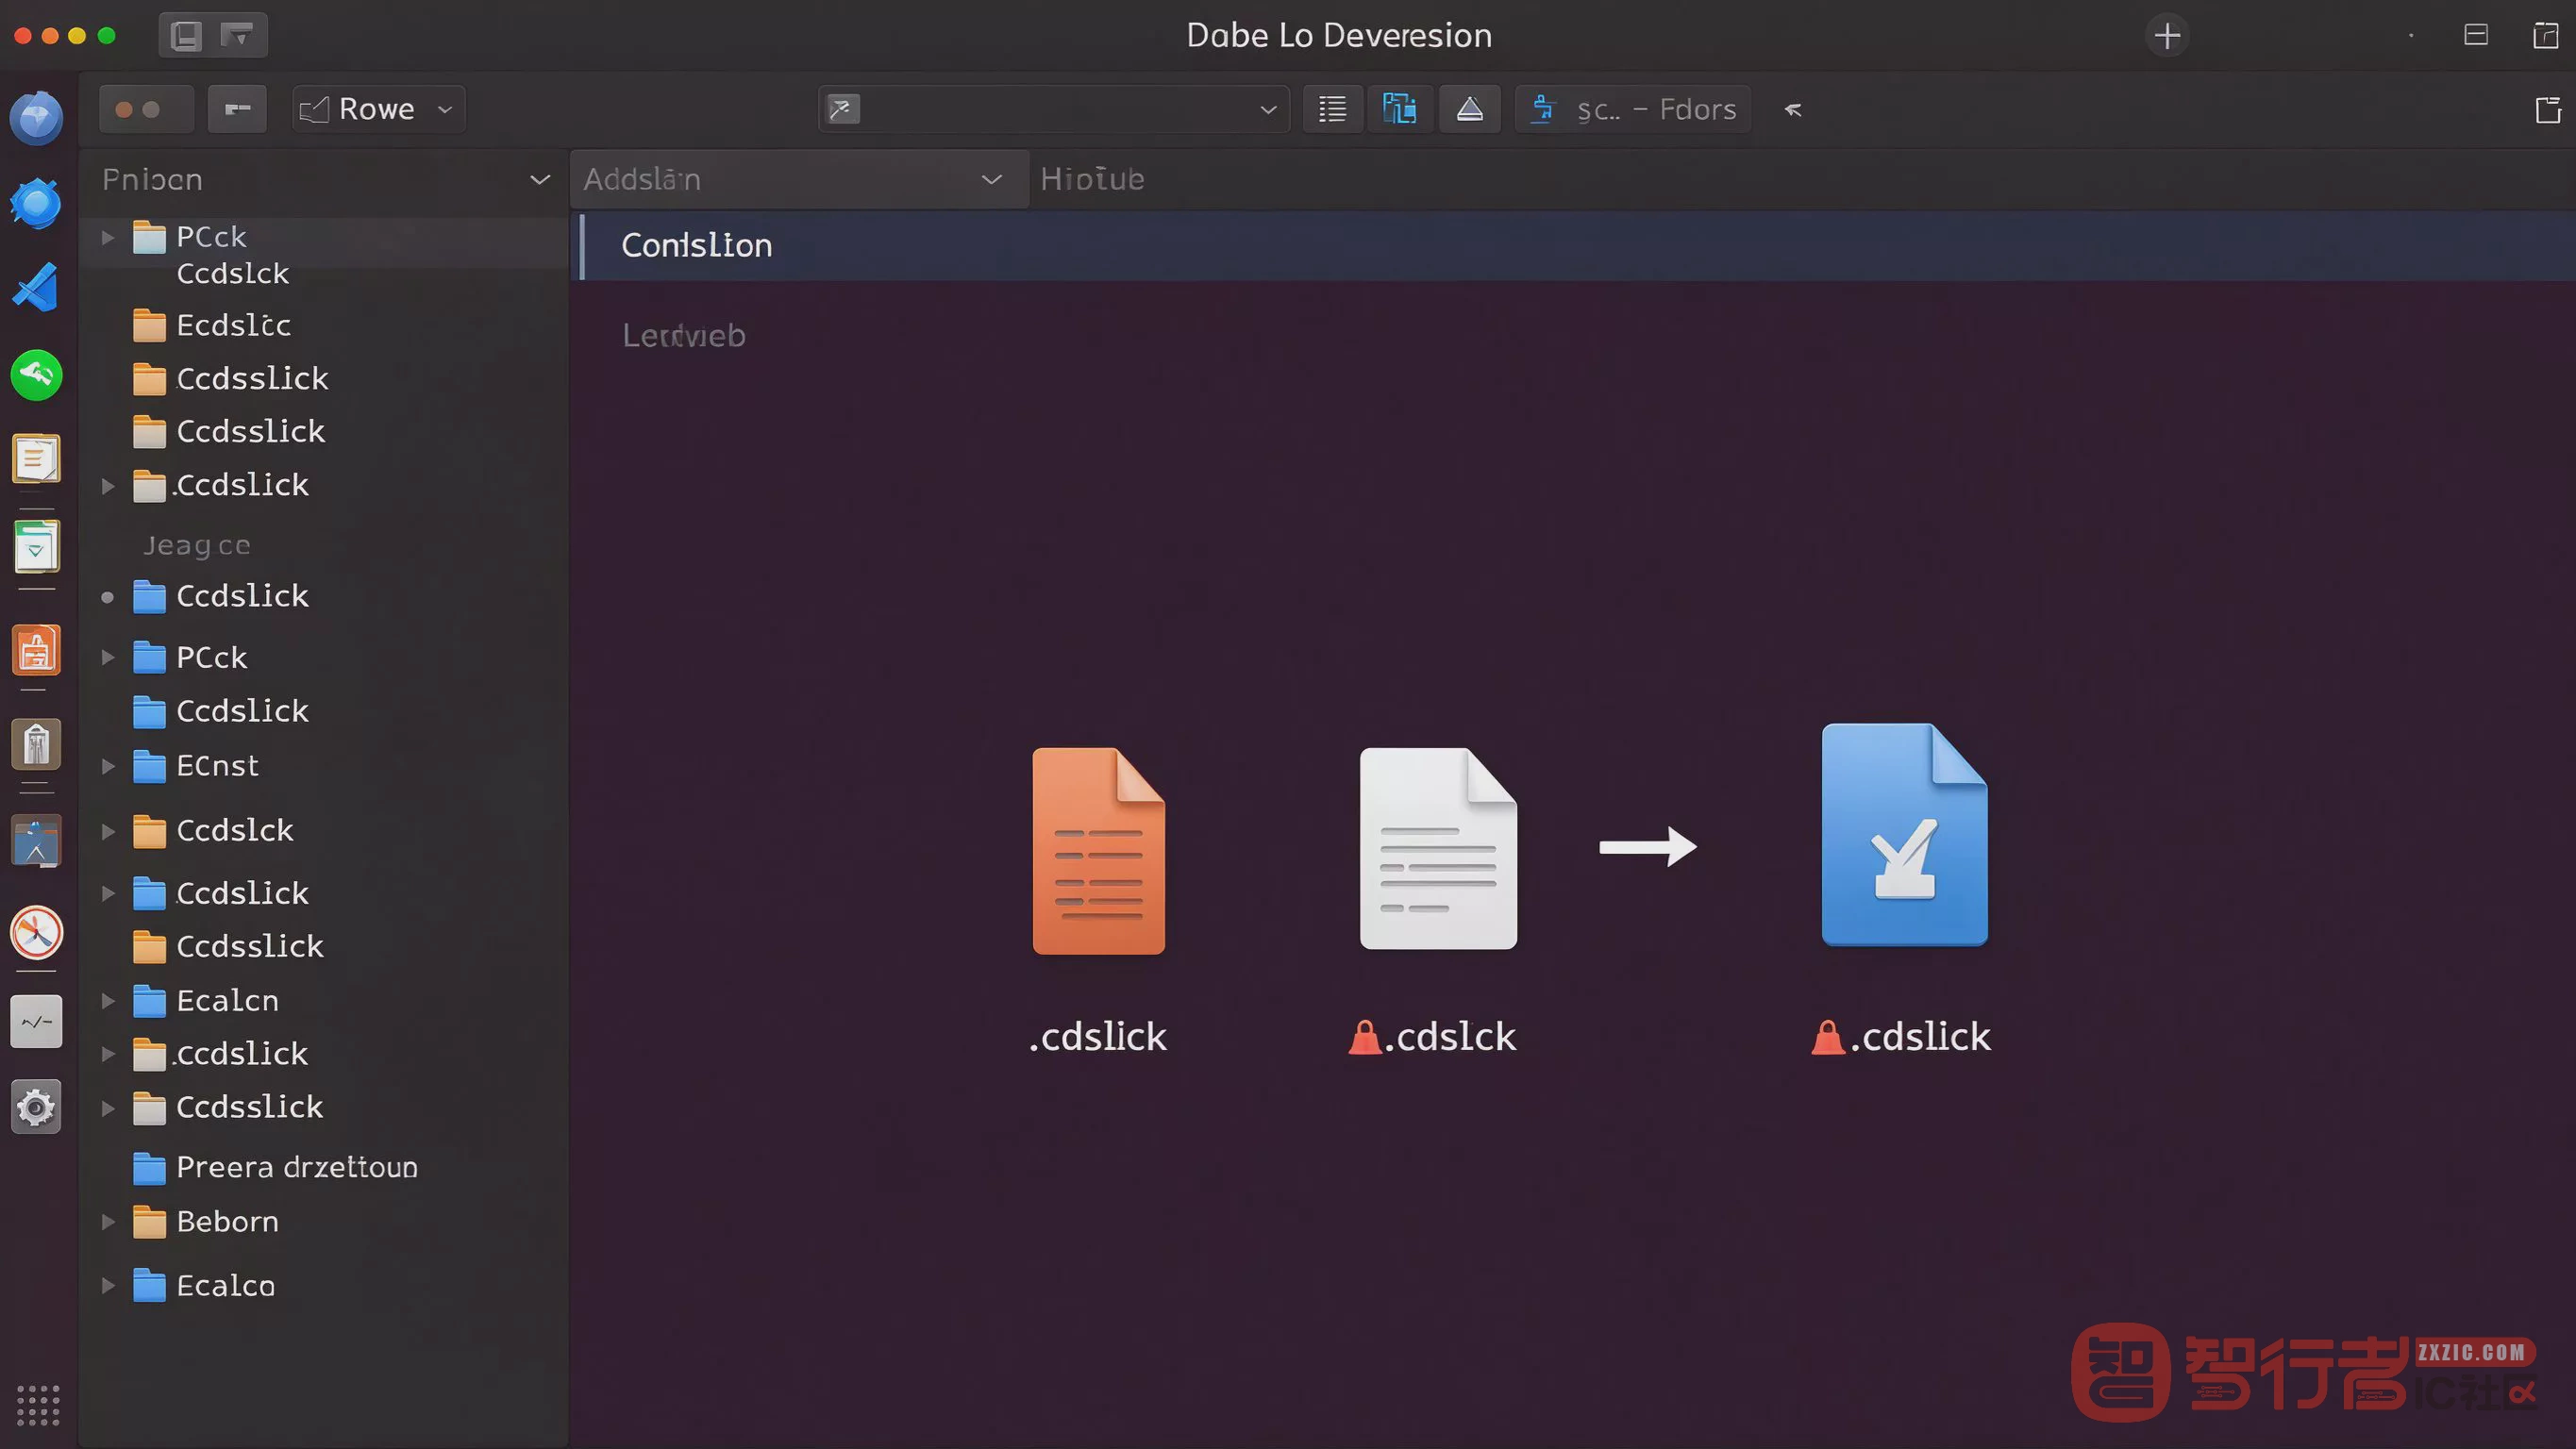The height and width of the screenshot is (1449, 2576).
Task: Click the list view toolbar icon
Action: click(1332, 109)
